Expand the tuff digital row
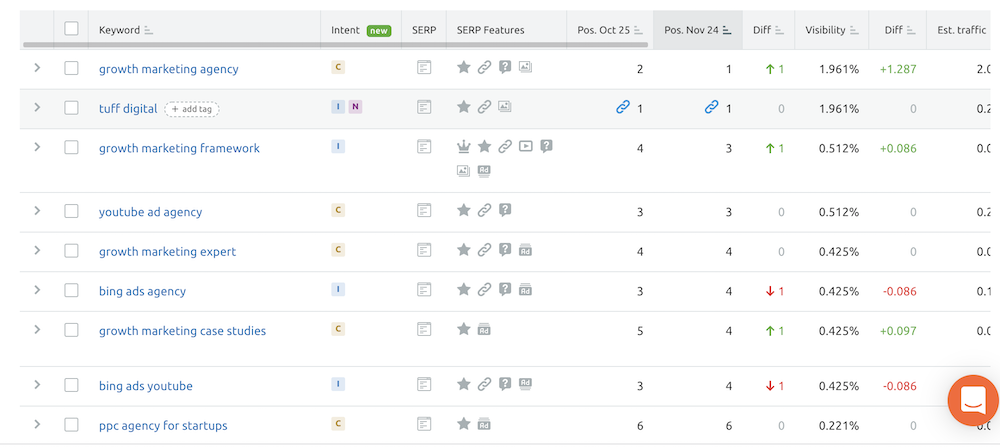The height and width of the screenshot is (447, 1000). pos(37,106)
